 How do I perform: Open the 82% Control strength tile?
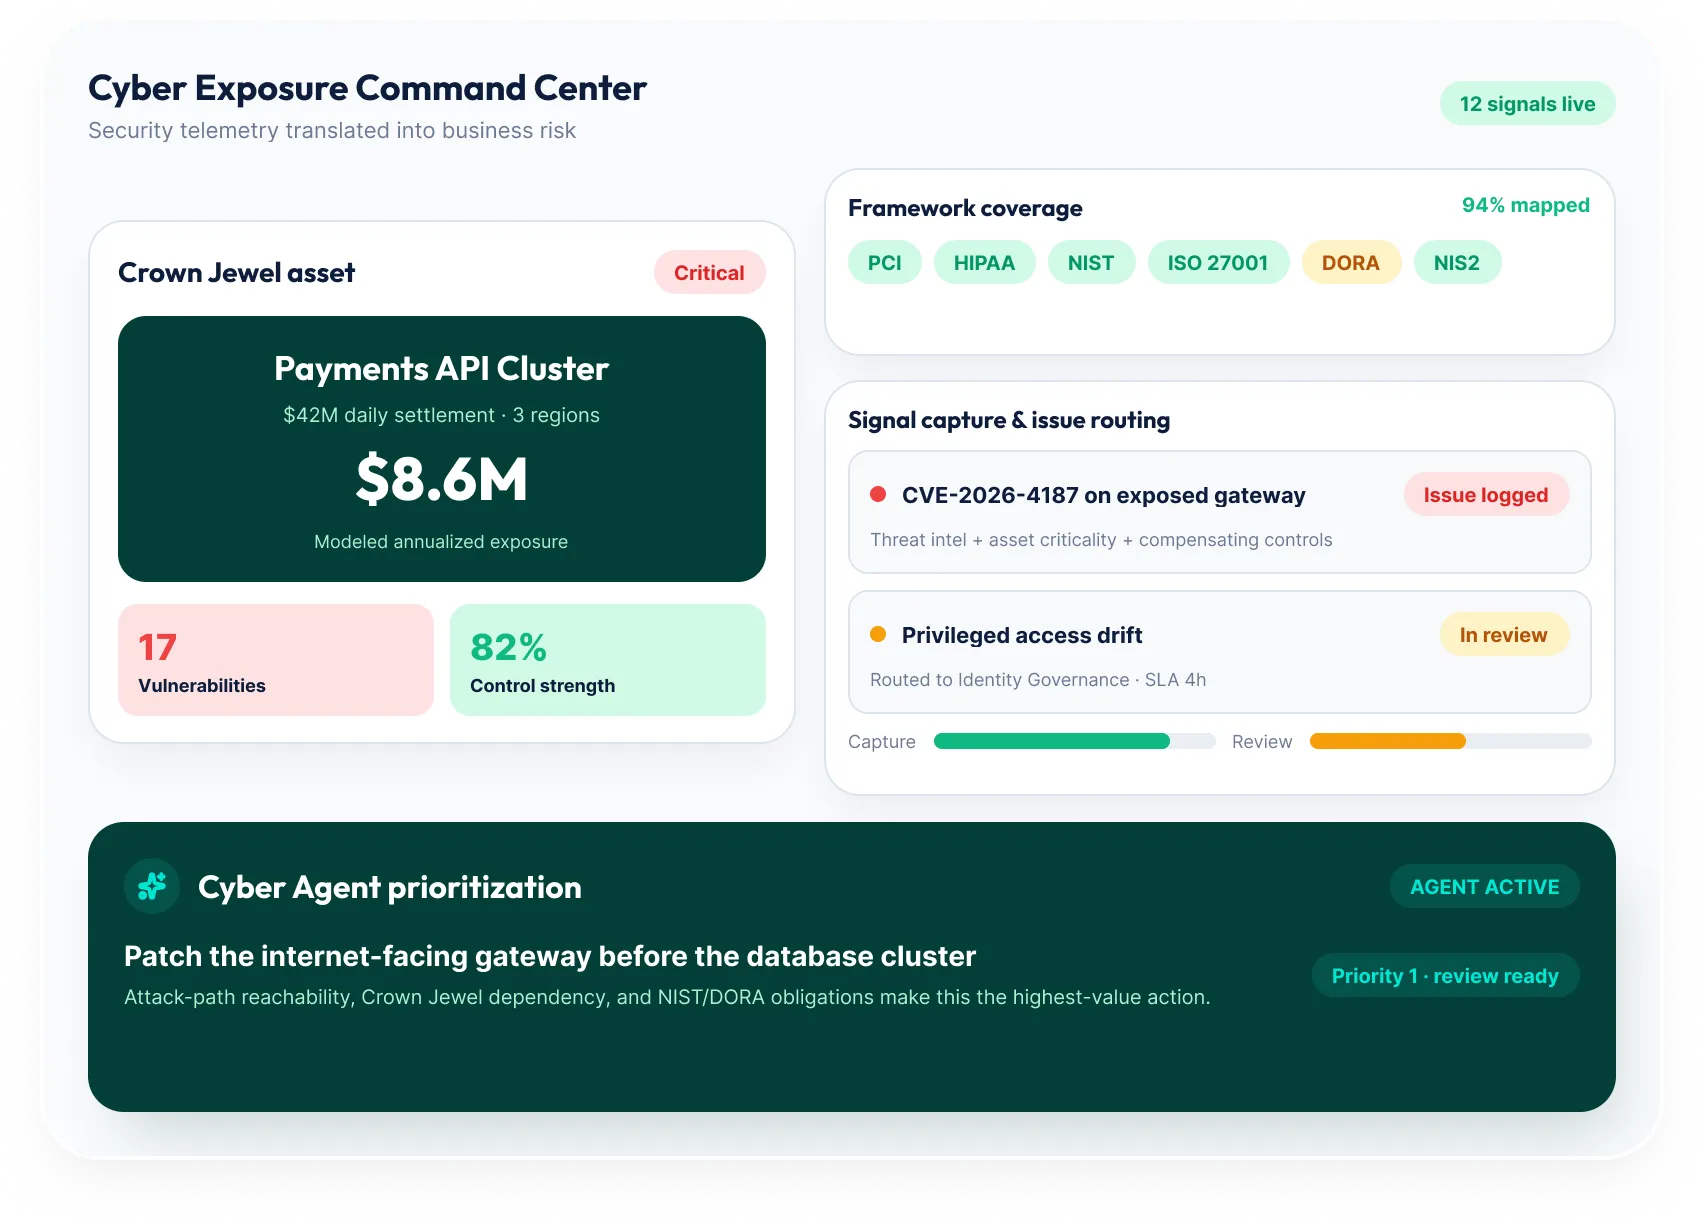[x=608, y=660]
